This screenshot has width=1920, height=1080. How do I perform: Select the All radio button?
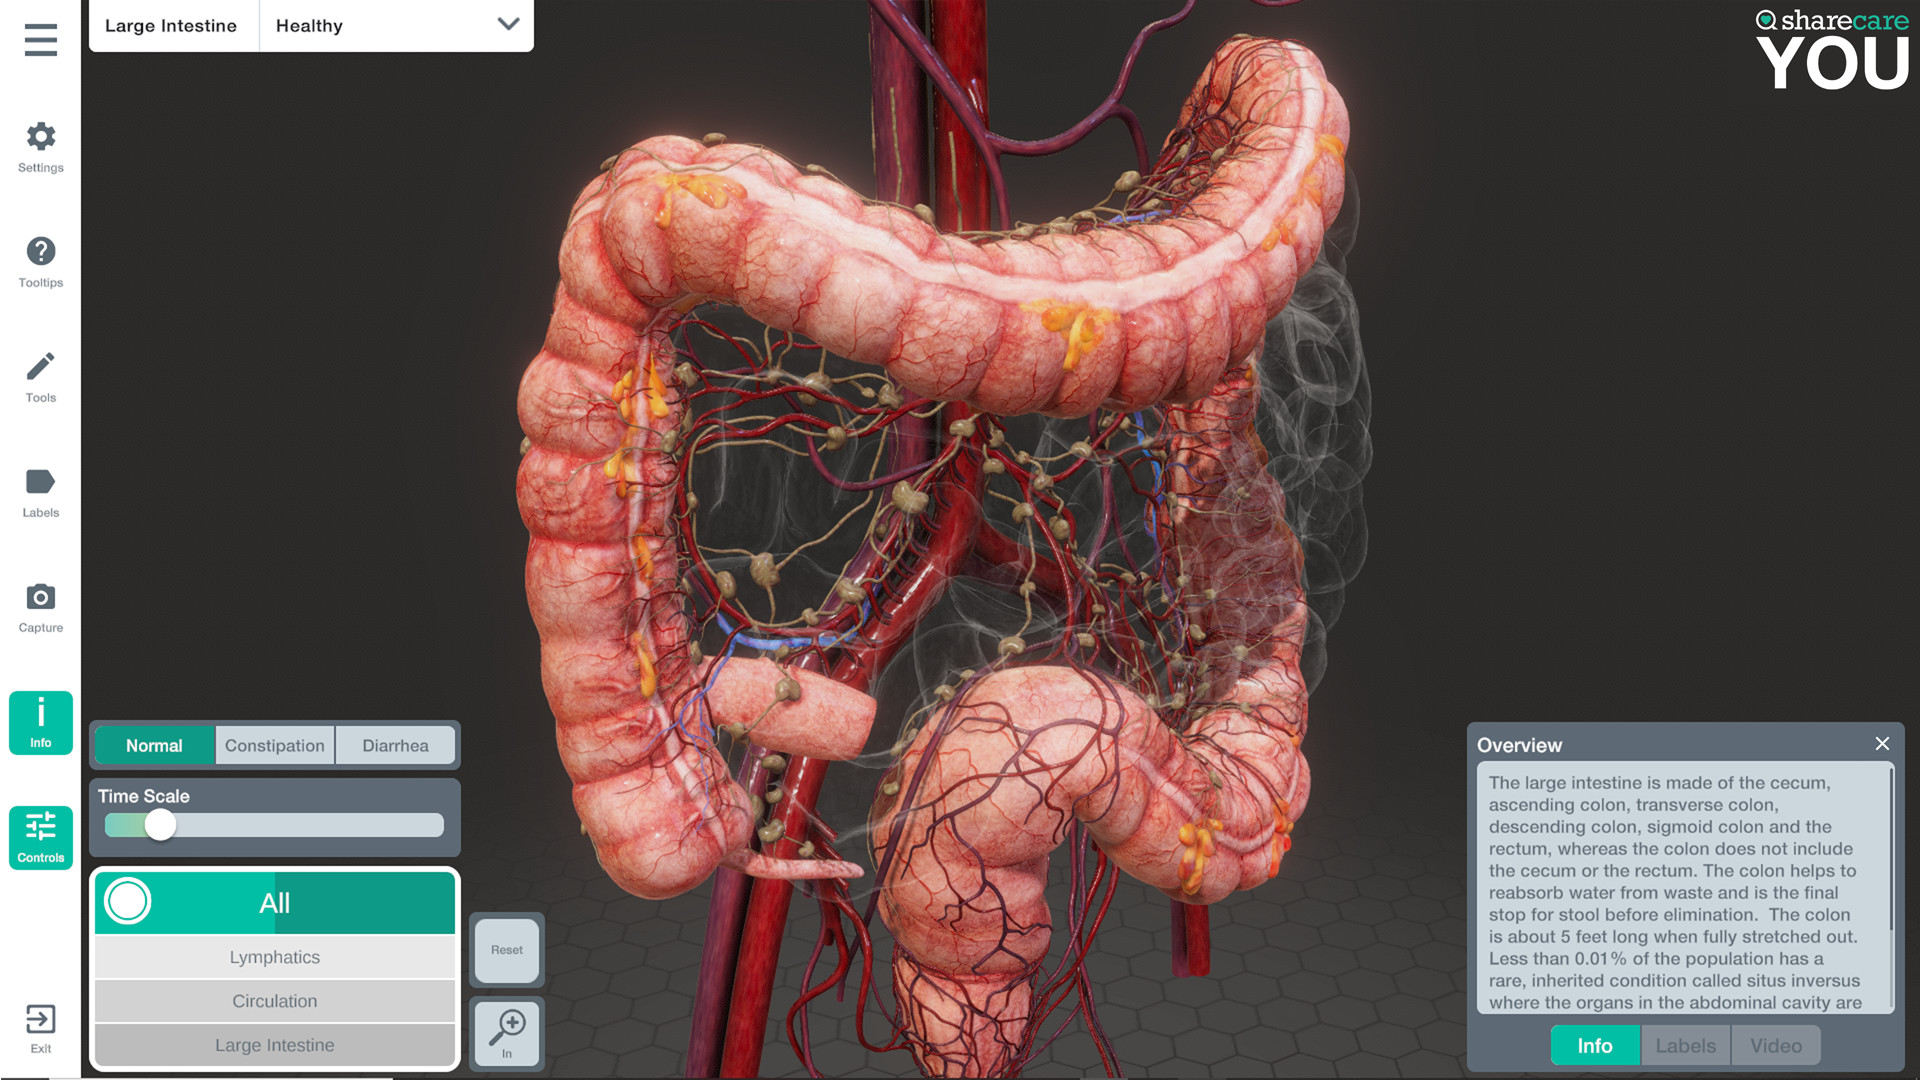pyautogui.click(x=127, y=901)
